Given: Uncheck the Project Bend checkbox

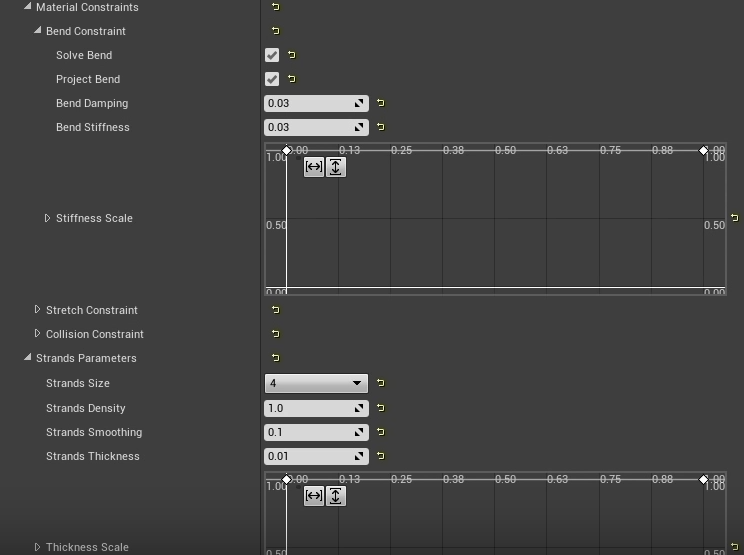Looking at the screenshot, I should pos(272,79).
